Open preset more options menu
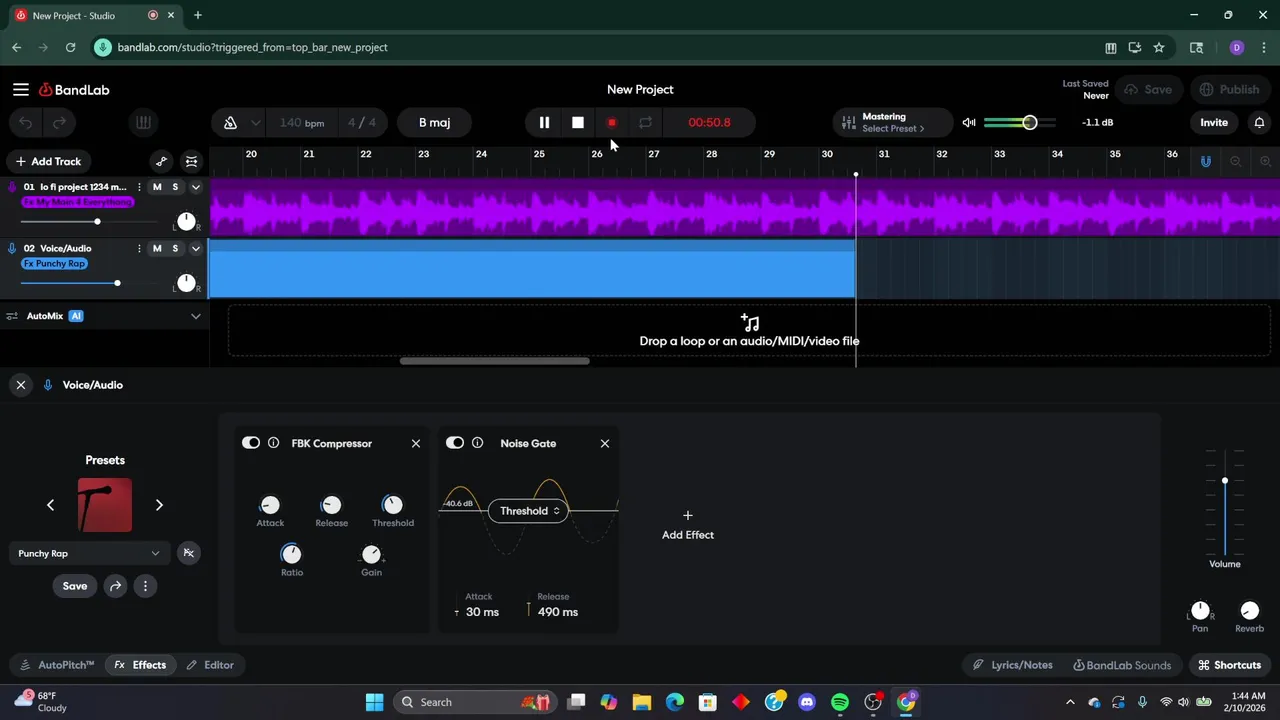Image resolution: width=1280 pixels, height=720 pixels. tap(145, 586)
